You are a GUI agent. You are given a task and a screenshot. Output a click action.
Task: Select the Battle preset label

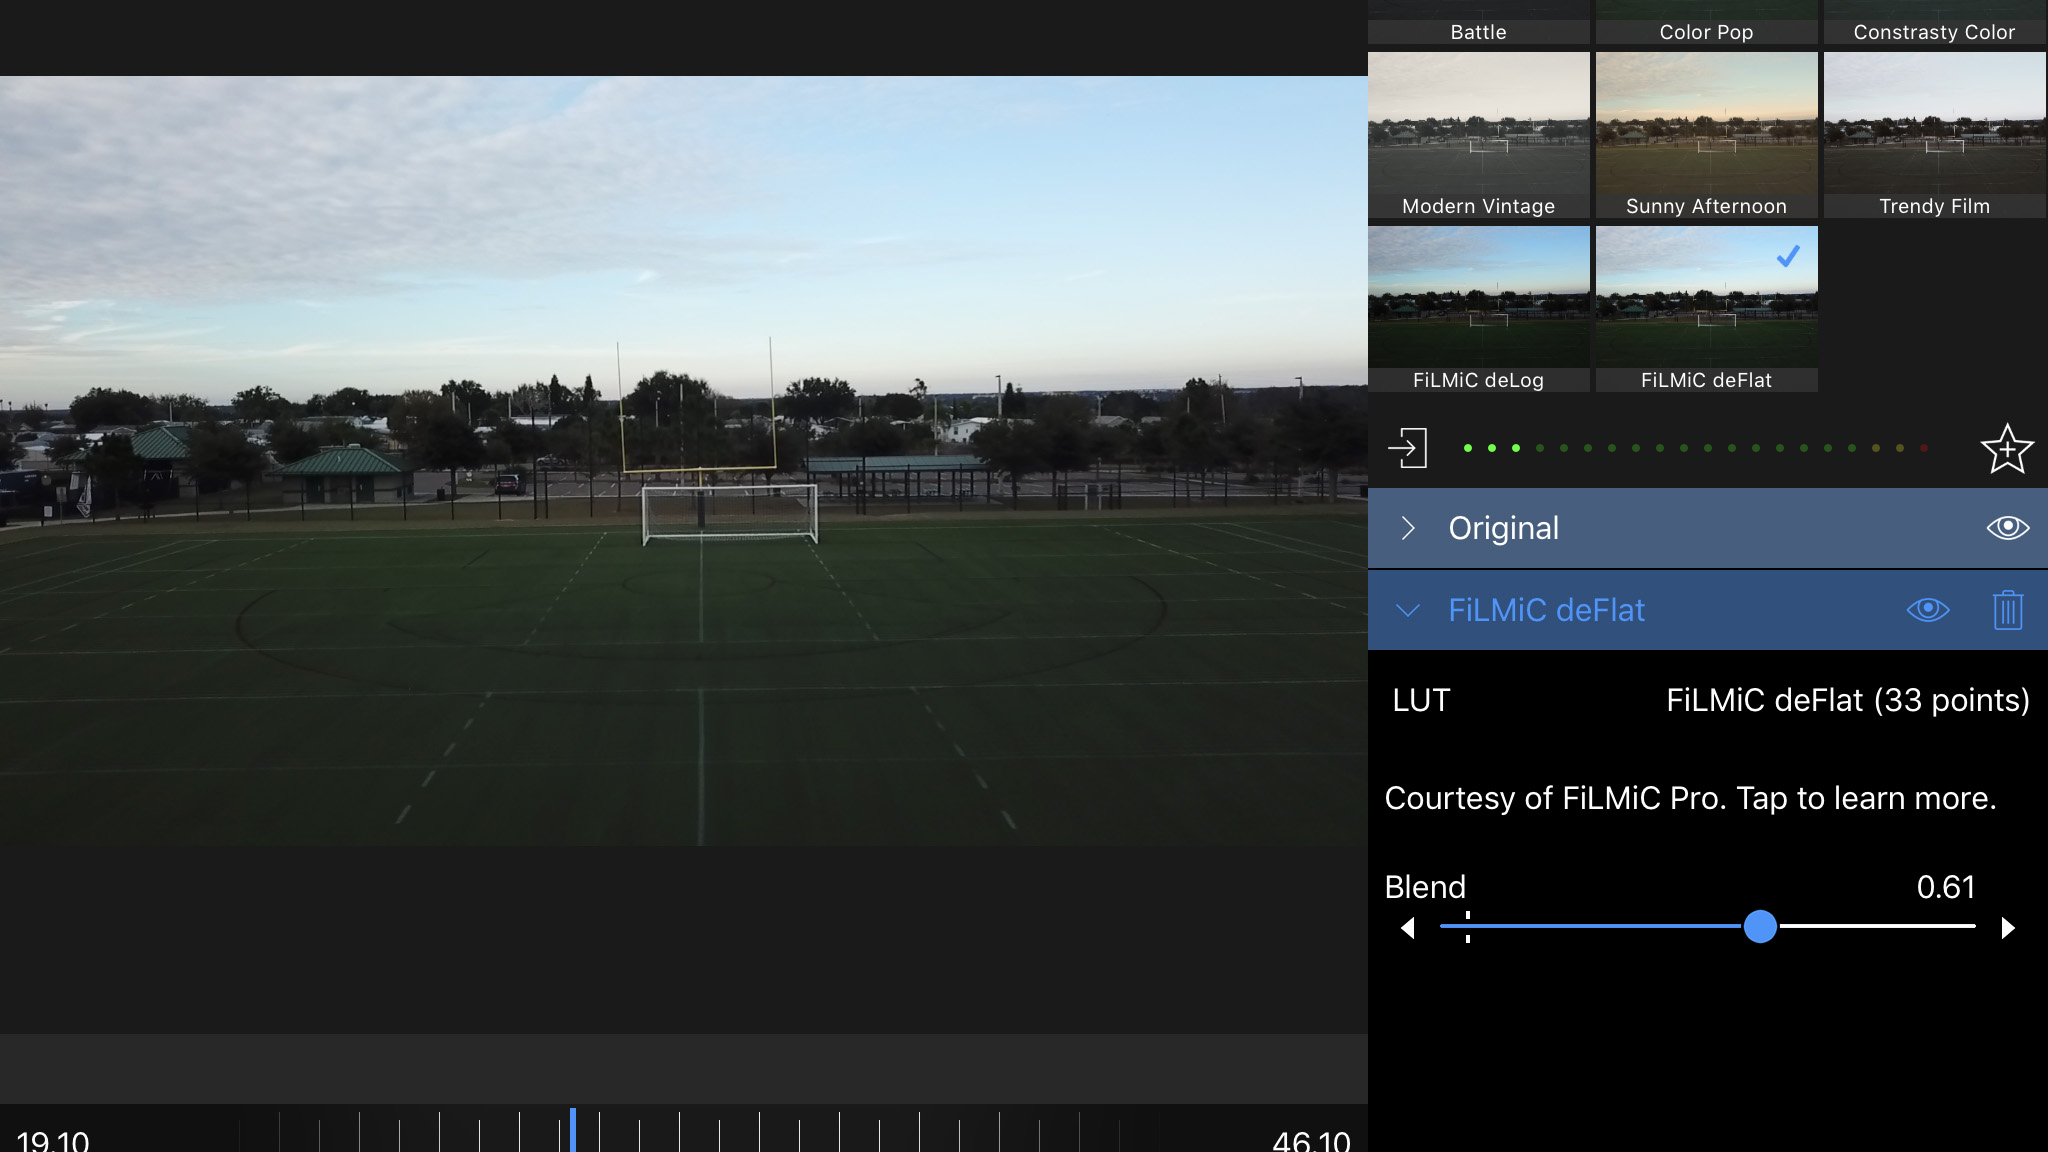click(x=1478, y=32)
